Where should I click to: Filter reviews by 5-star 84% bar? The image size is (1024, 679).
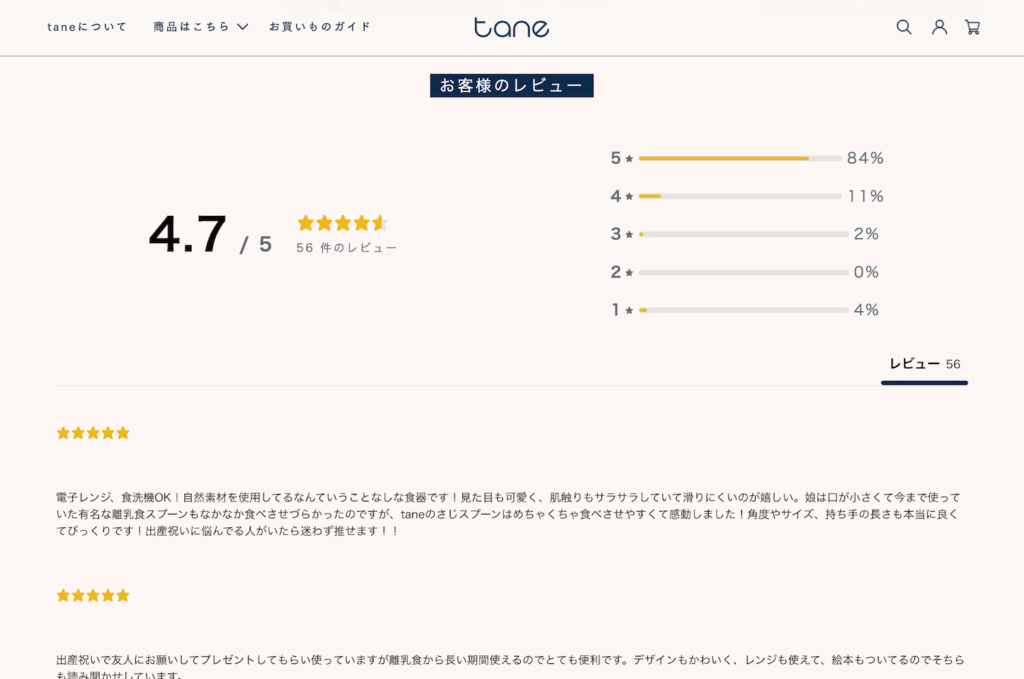coord(740,158)
